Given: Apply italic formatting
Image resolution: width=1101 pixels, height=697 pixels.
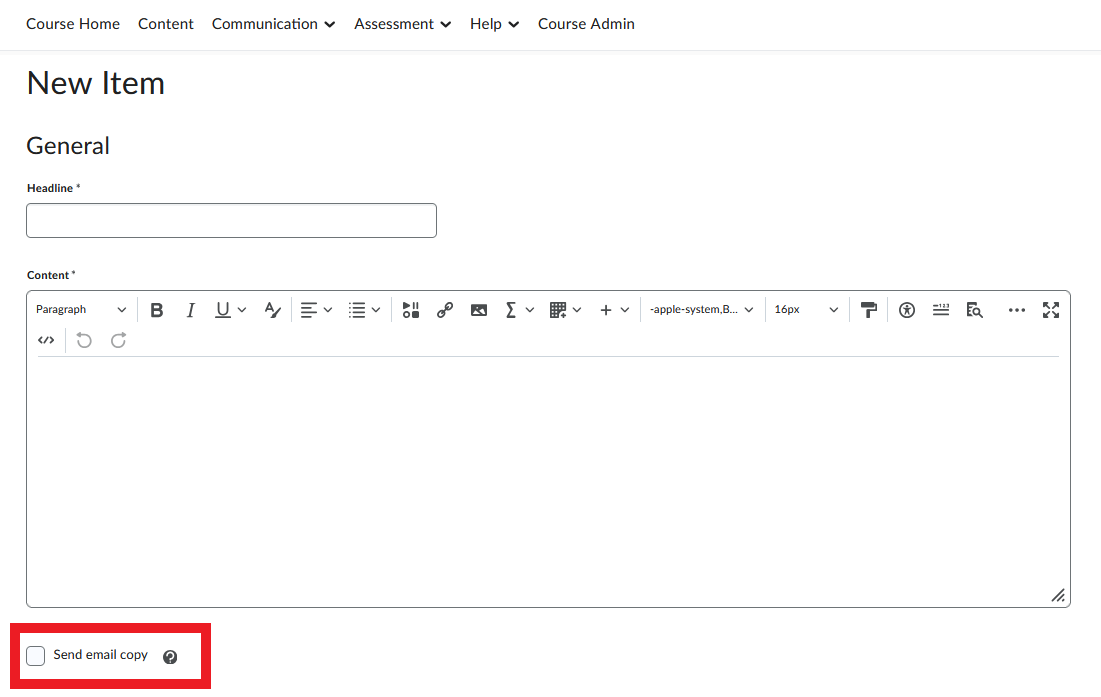Looking at the screenshot, I should [190, 310].
